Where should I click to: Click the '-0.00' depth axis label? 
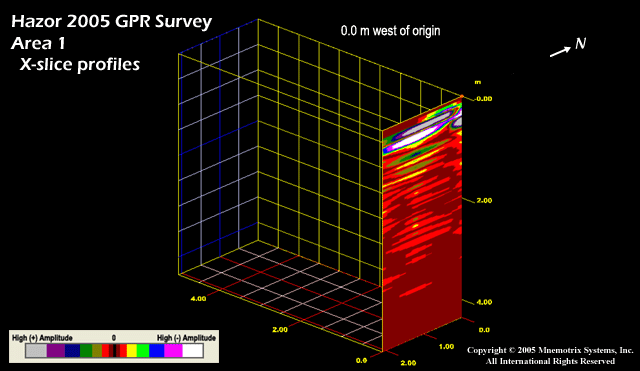click(x=483, y=99)
